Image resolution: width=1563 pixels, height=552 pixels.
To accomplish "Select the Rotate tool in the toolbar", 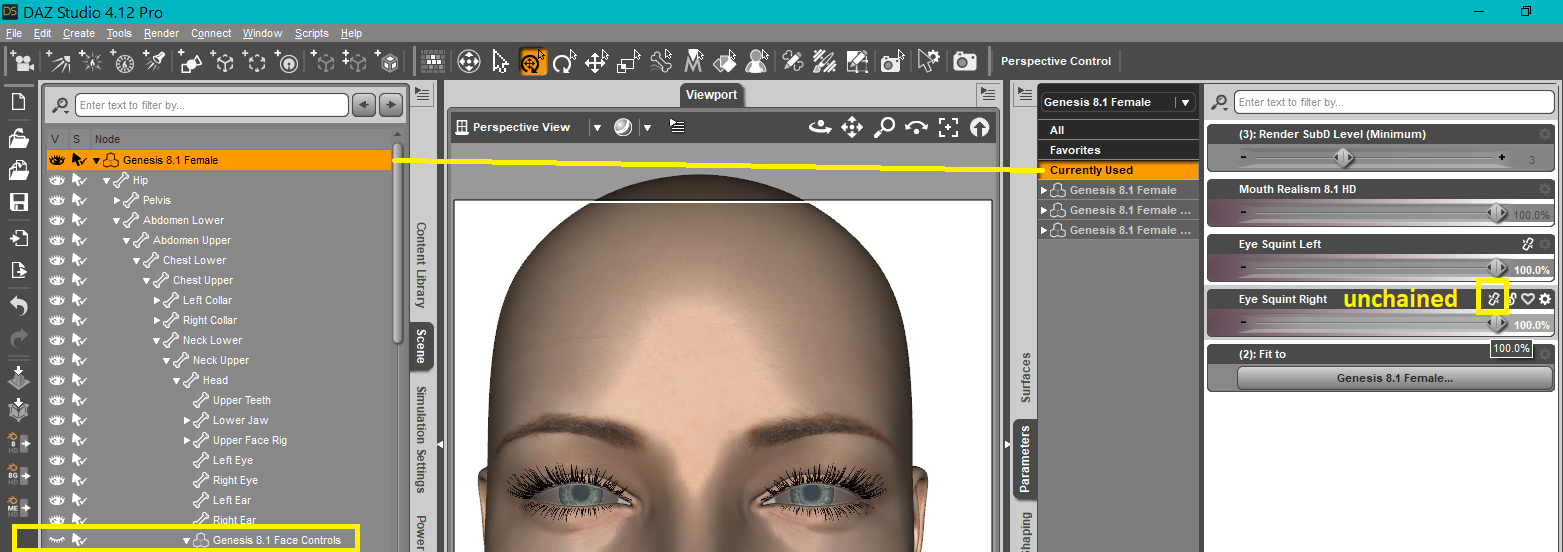I will click(x=565, y=62).
